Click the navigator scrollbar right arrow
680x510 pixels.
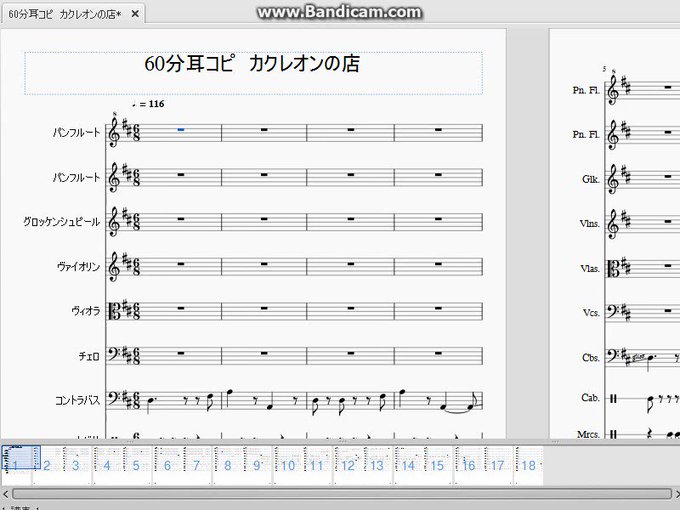pyautogui.click(x=677, y=494)
